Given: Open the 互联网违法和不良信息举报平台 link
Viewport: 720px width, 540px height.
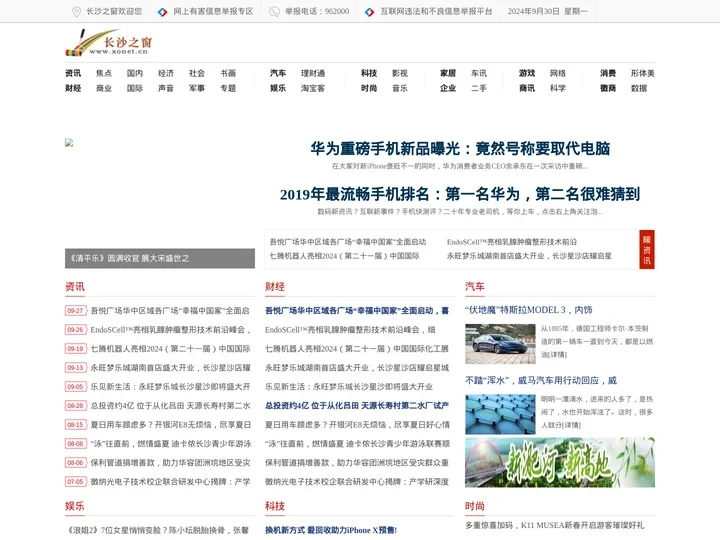Looking at the screenshot, I should [436, 11].
